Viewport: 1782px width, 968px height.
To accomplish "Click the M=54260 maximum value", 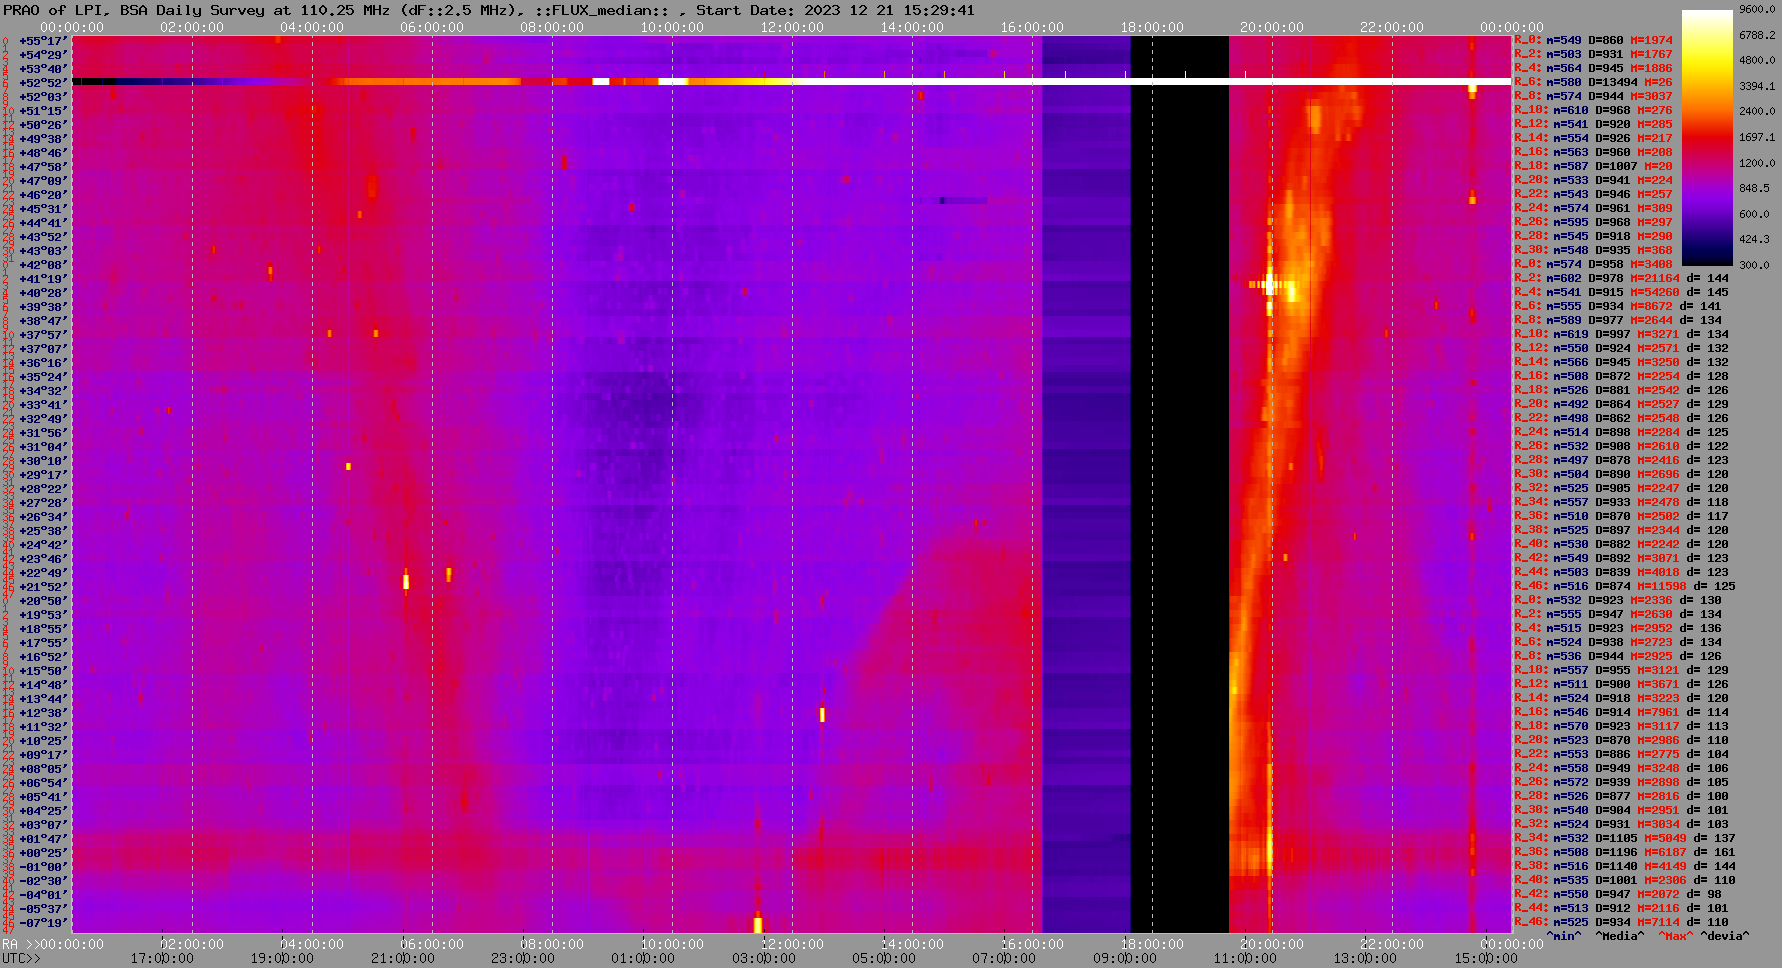I will point(1654,292).
